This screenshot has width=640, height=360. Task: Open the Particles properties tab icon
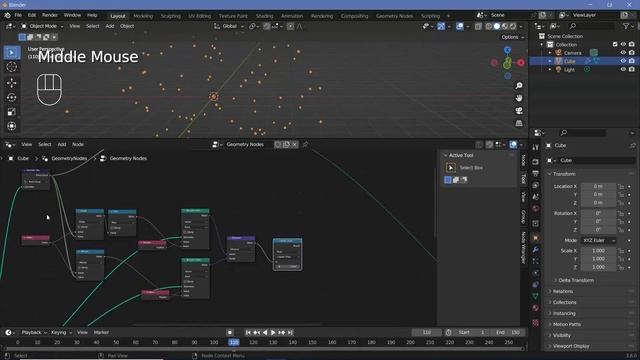click(x=536, y=261)
